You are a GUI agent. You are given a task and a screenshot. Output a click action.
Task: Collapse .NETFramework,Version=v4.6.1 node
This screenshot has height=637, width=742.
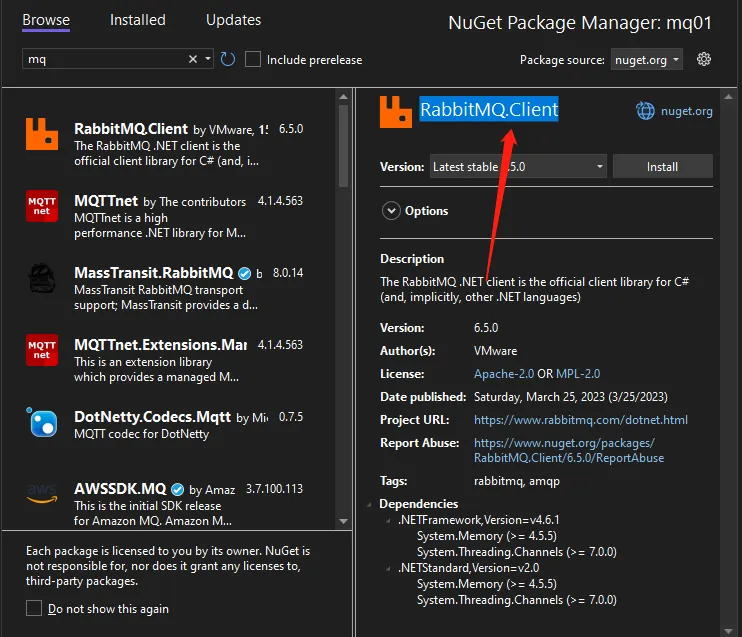389,521
